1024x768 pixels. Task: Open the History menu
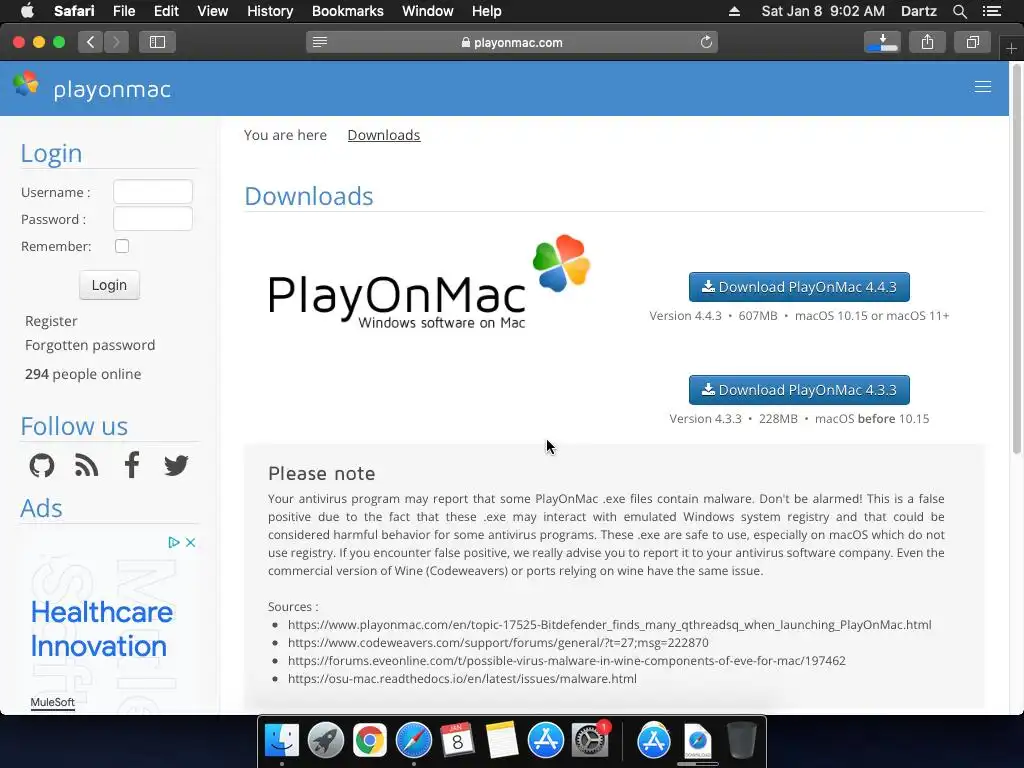(270, 11)
